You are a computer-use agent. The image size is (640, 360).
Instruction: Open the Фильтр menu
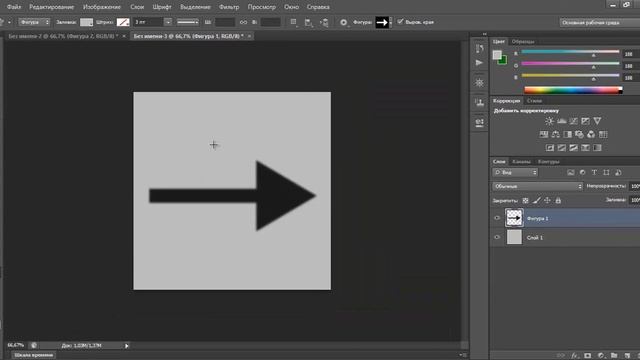[x=229, y=7]
